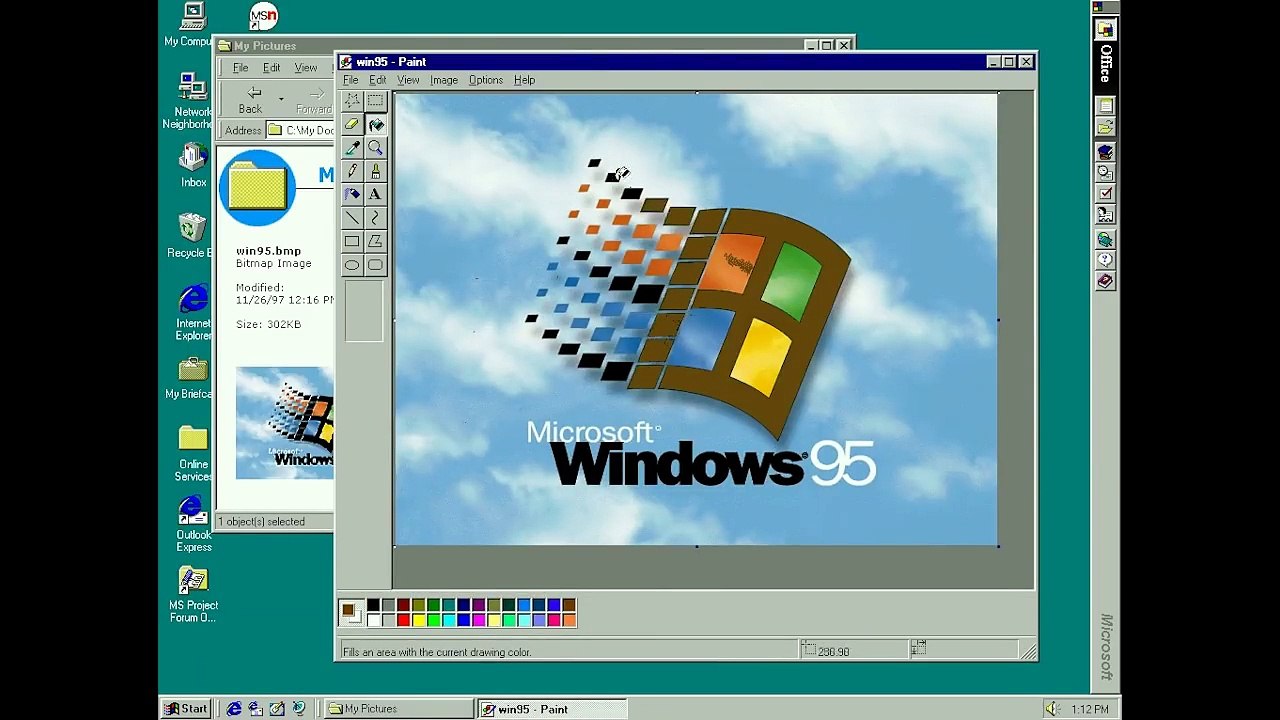Click the red checkmark icon on Office bar

1105,194
